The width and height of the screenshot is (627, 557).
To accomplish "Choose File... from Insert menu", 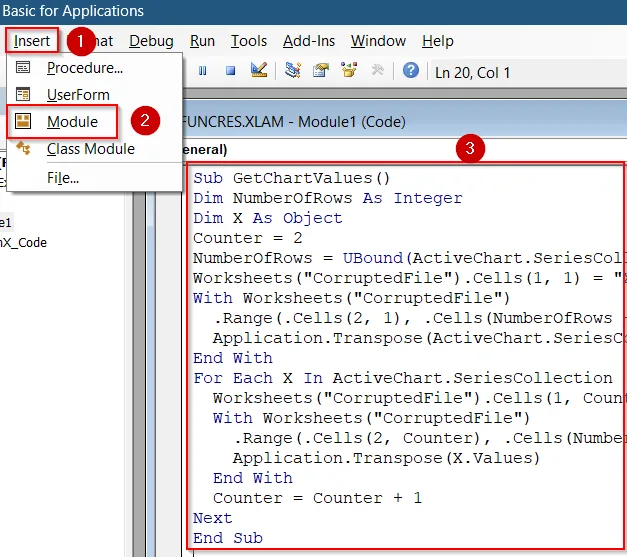I will [x=95, y=178].
